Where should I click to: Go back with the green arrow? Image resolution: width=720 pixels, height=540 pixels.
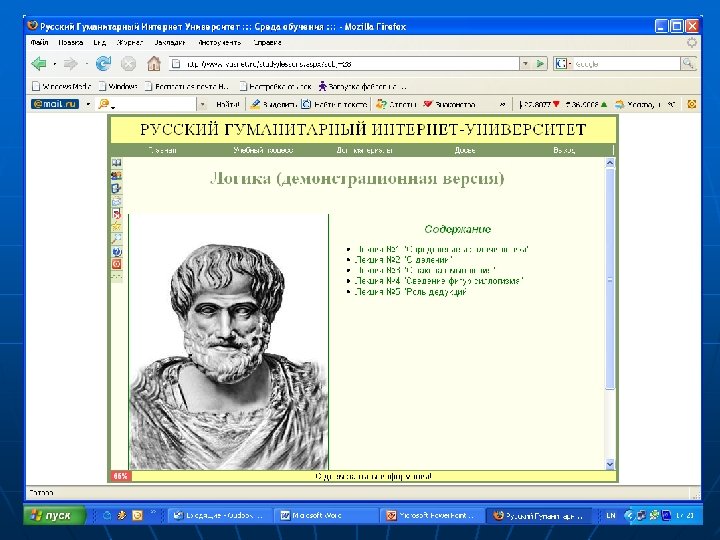[39, 63]
